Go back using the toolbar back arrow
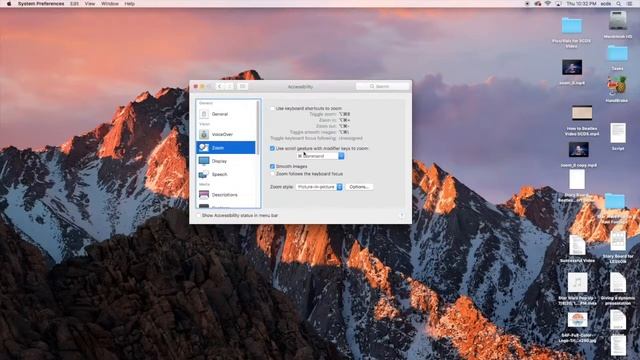Screen dimensions: 640x360 (x=220, y=87)
